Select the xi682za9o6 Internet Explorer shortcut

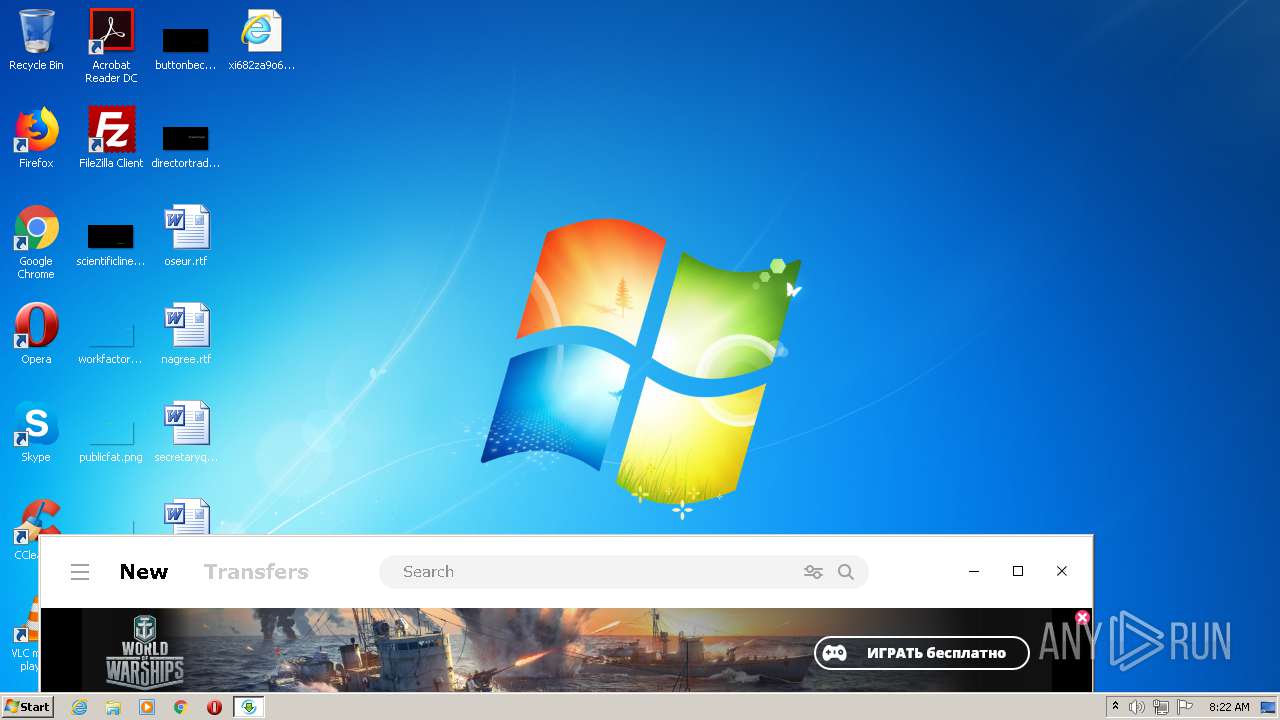coord(261,40)
